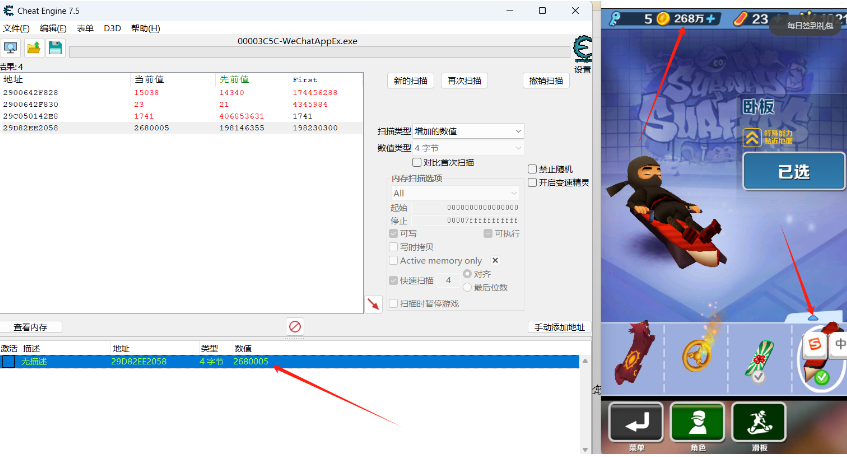Select the alignment radio button
This screenshot has height=457, width=847.
tap(467, 274)
